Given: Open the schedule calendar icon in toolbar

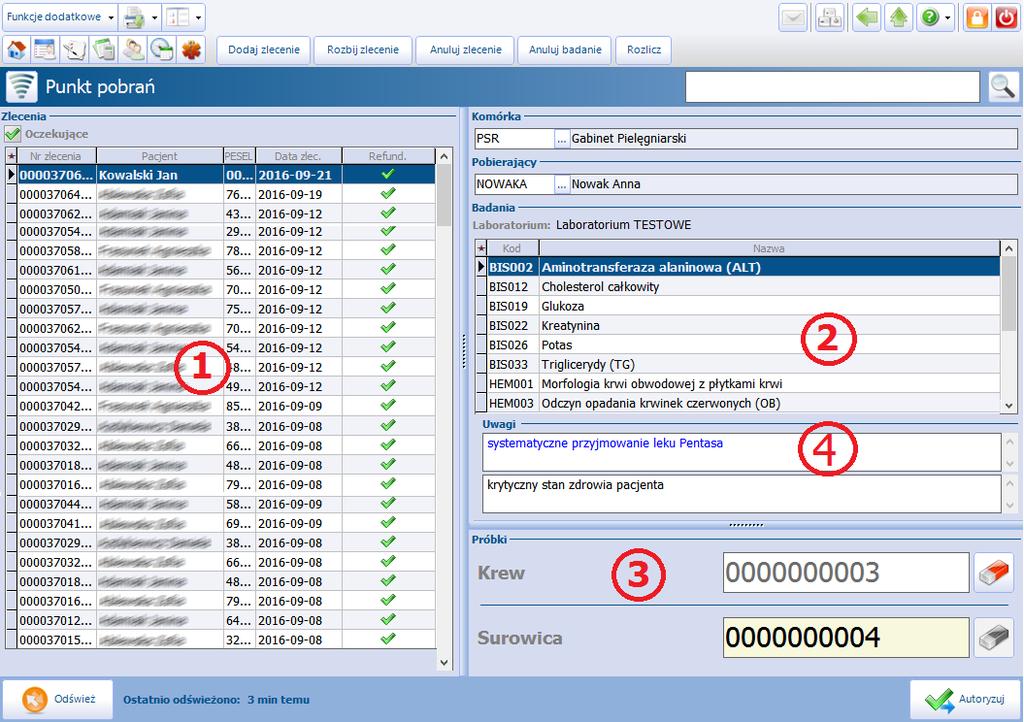Looking at the screenshot, I should click(45, 50).
